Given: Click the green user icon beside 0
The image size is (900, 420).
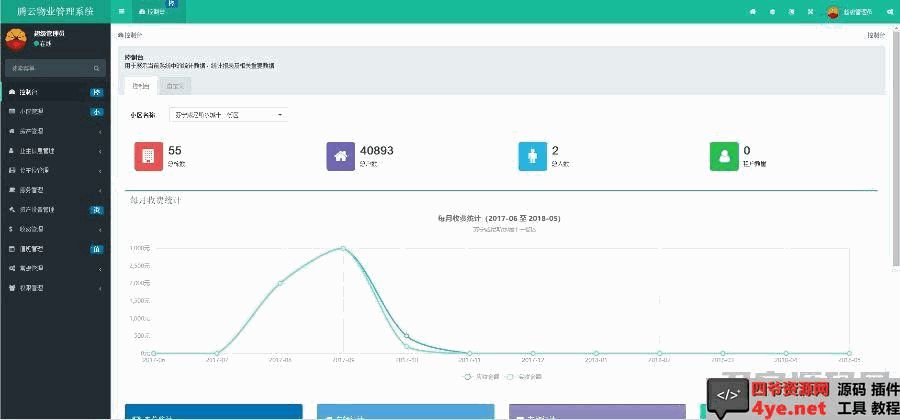Looking at the screenshot, I should 723,156.
